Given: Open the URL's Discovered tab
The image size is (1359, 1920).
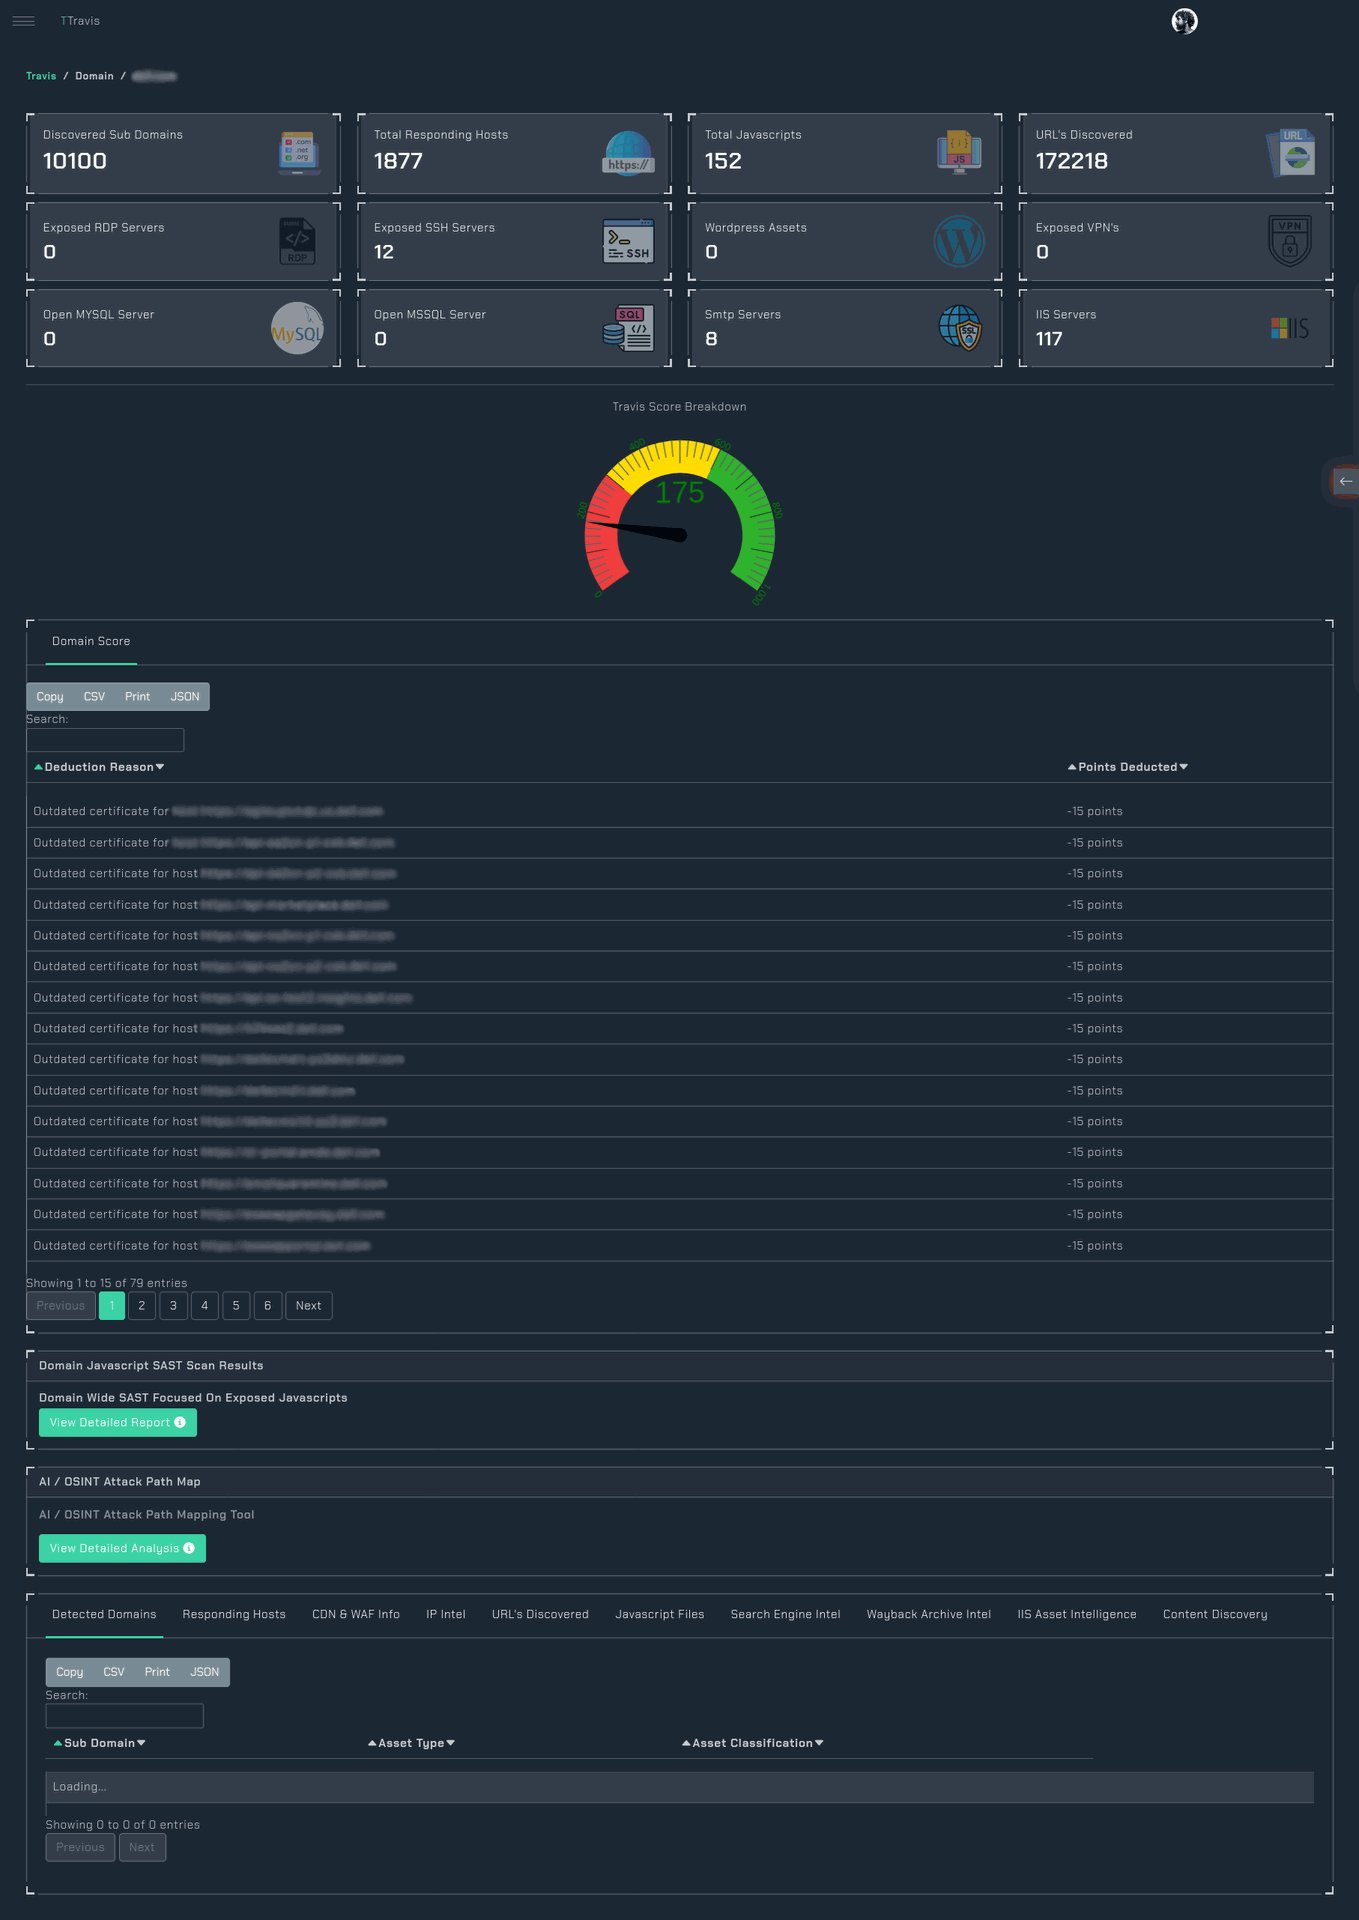Looking at the screenshot, I should [540, 1614].
